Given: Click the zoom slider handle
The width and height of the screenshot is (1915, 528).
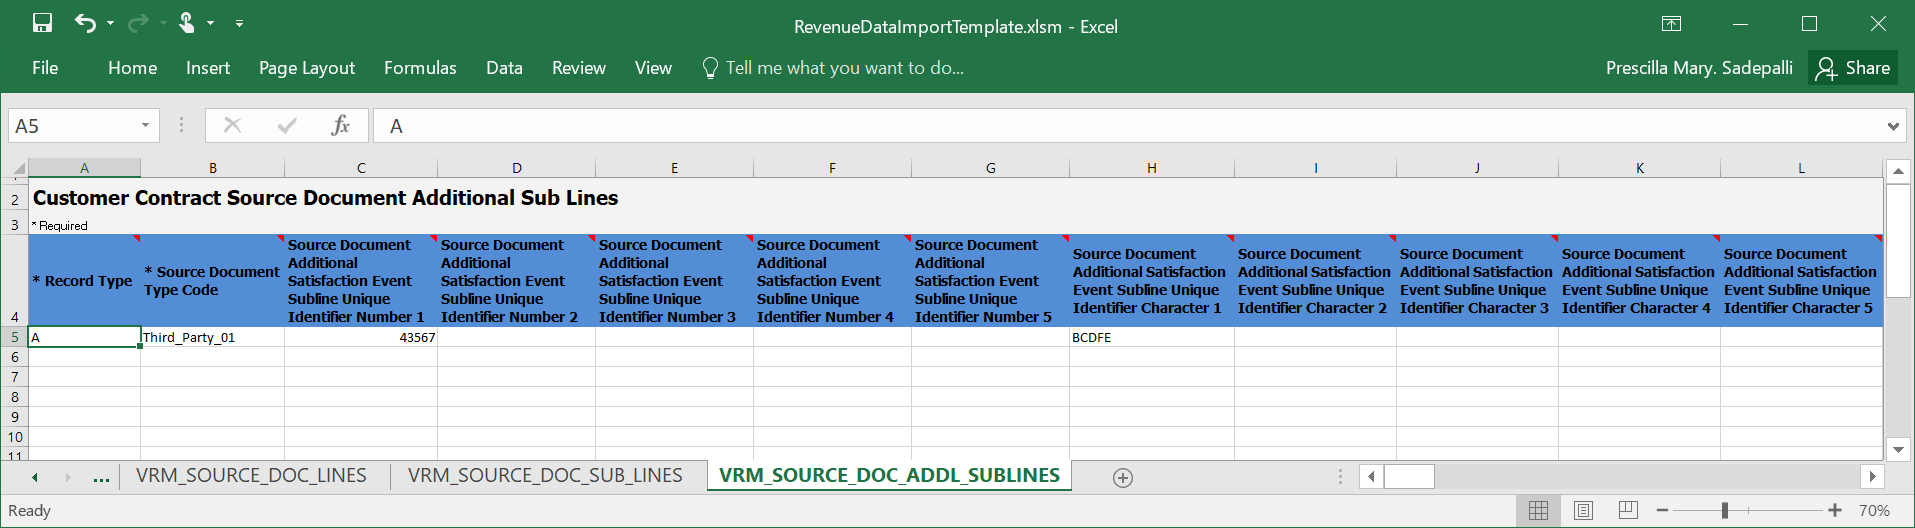Looking at the screenshot, I should [x=1725, y=510].
